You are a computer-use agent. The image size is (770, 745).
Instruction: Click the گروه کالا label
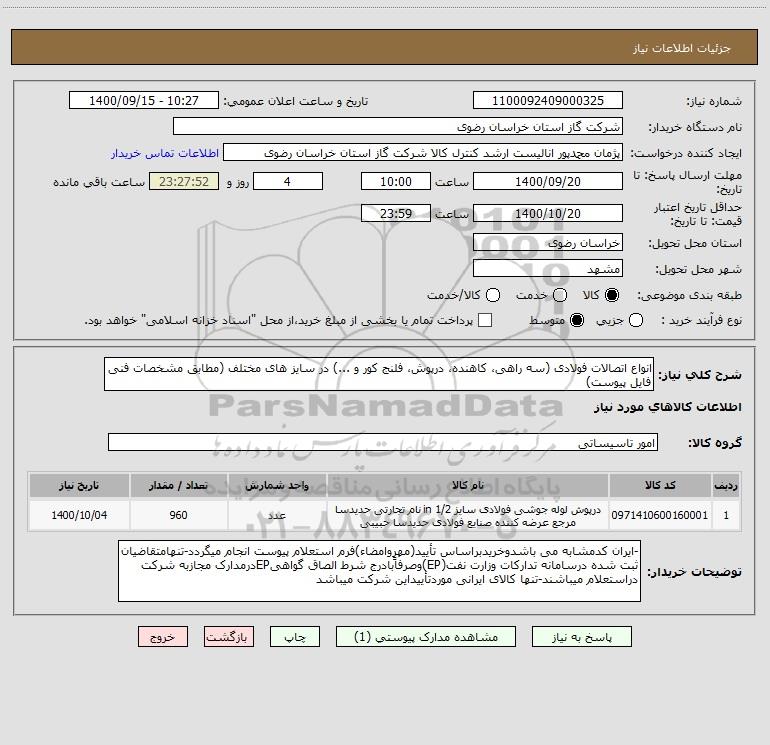pyautogui.click(x=715, y=443)
